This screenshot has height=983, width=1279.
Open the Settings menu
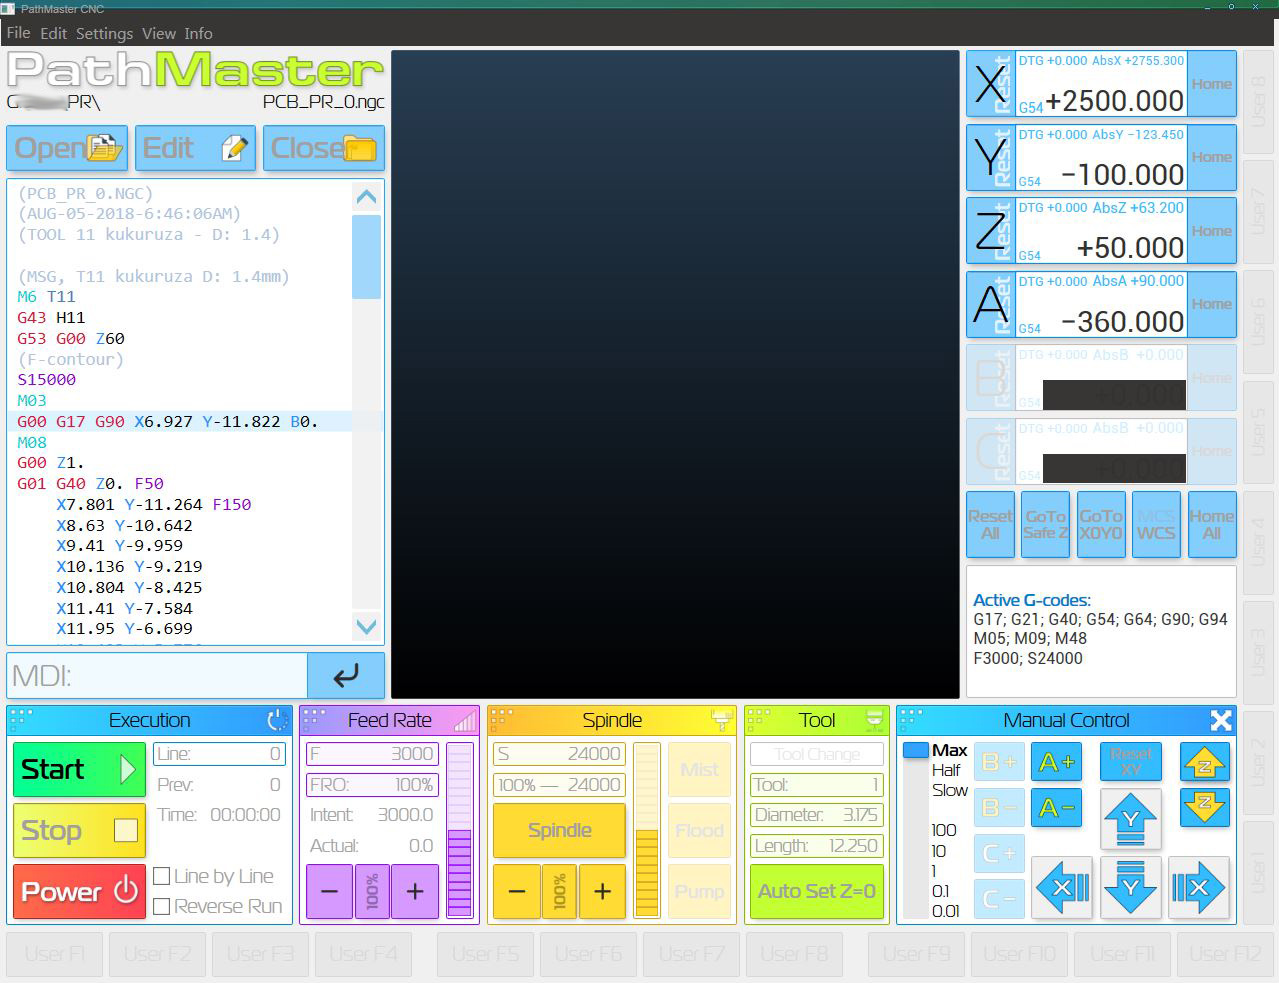[104, 33]
